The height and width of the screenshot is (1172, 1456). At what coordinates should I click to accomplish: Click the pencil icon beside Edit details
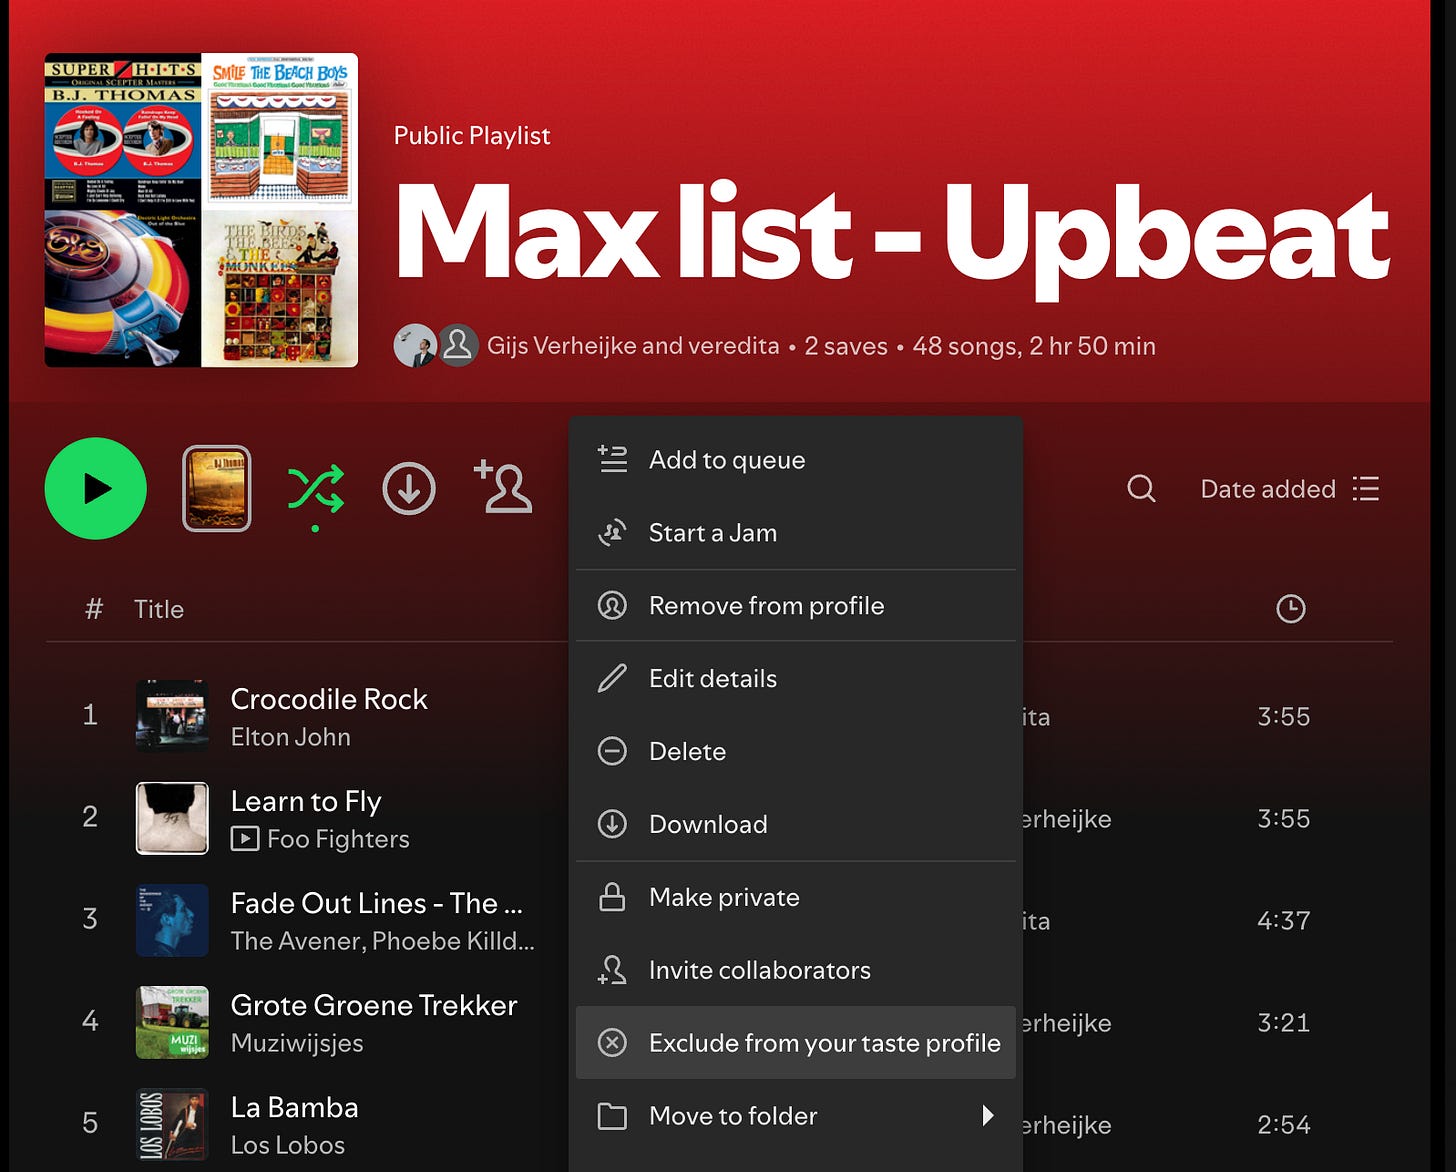point(612,678)
